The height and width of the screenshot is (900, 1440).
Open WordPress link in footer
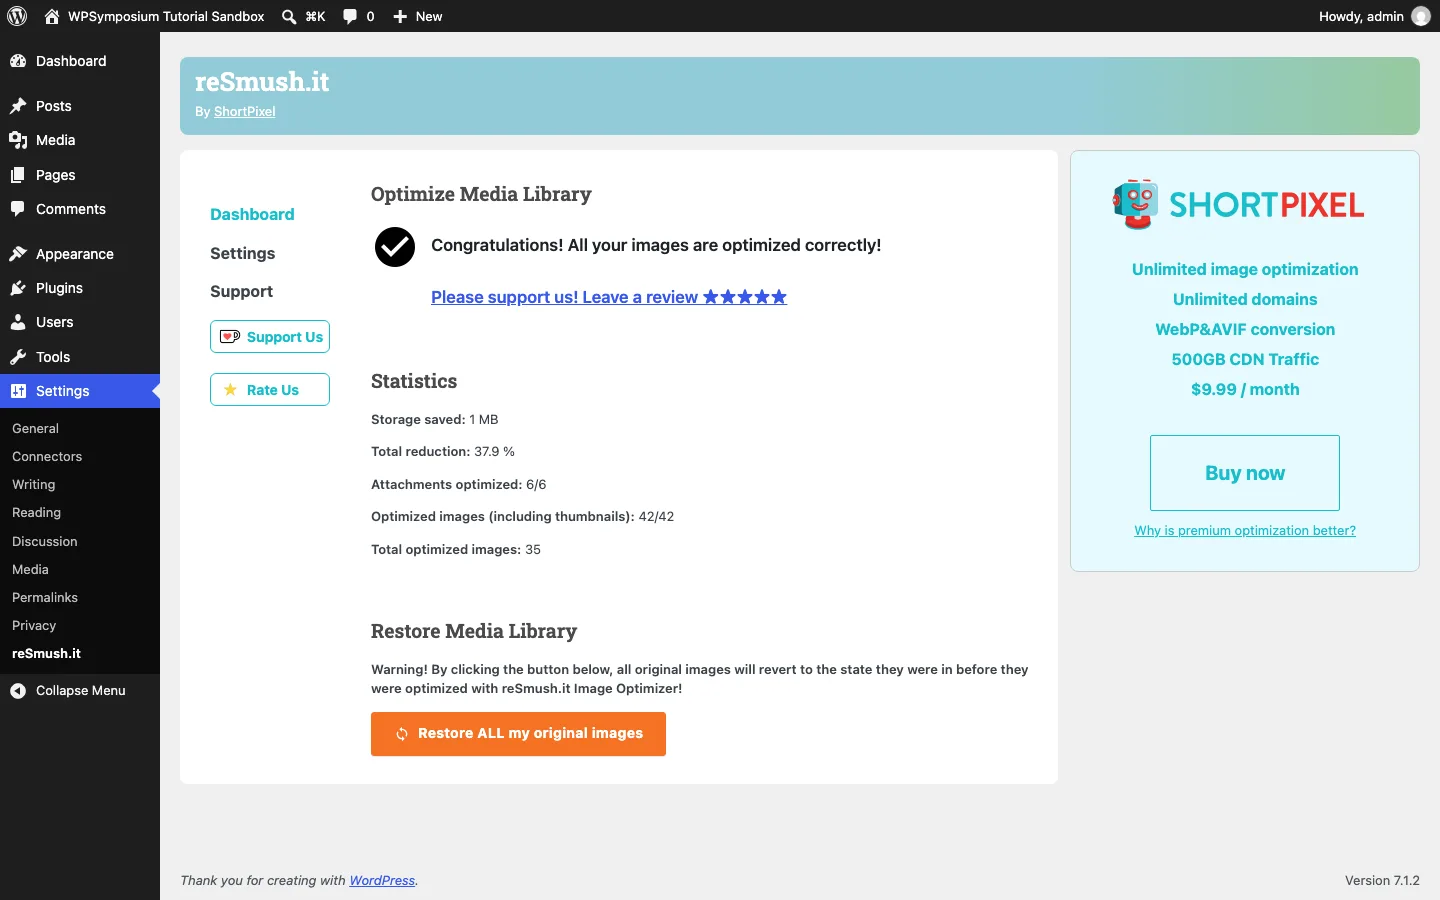[382, 880]
